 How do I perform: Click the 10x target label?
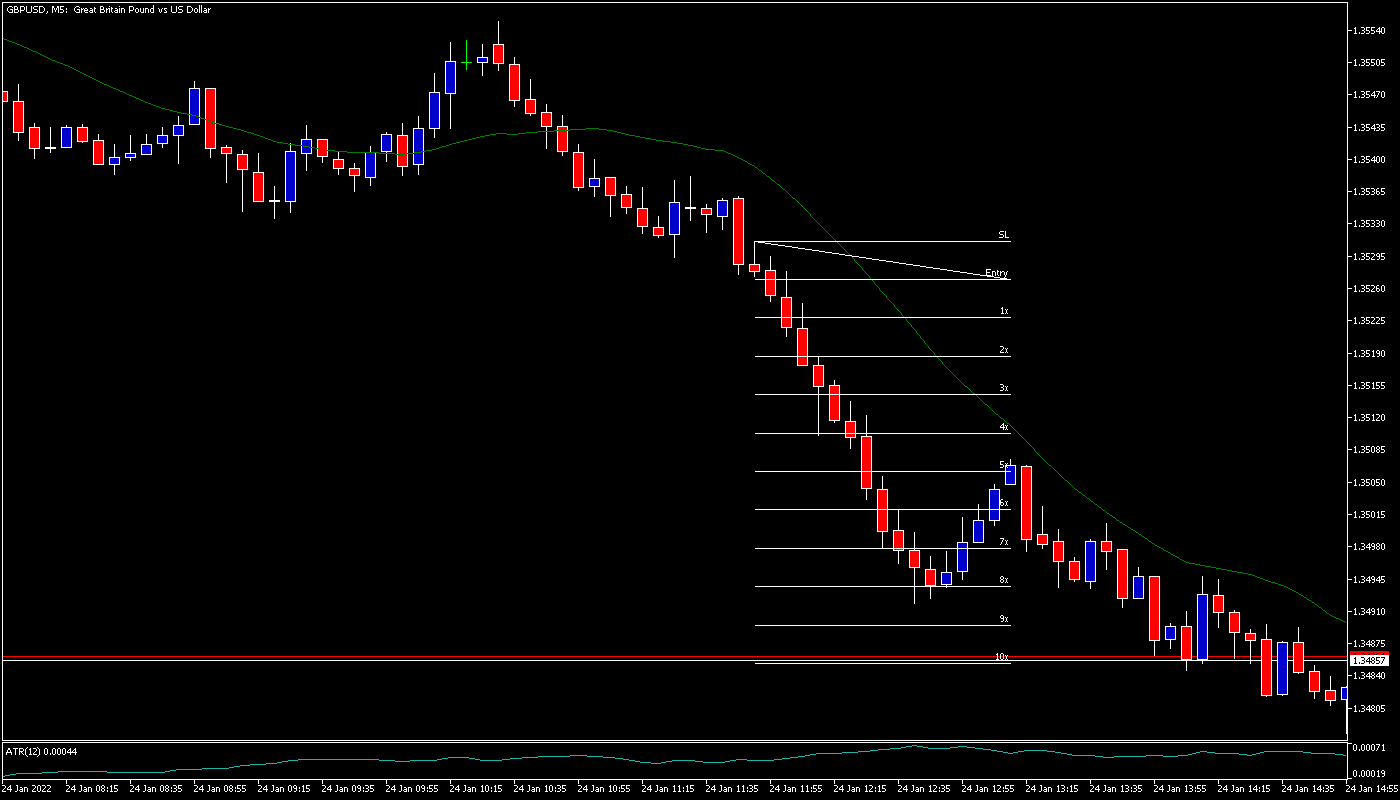(1002, 657)
